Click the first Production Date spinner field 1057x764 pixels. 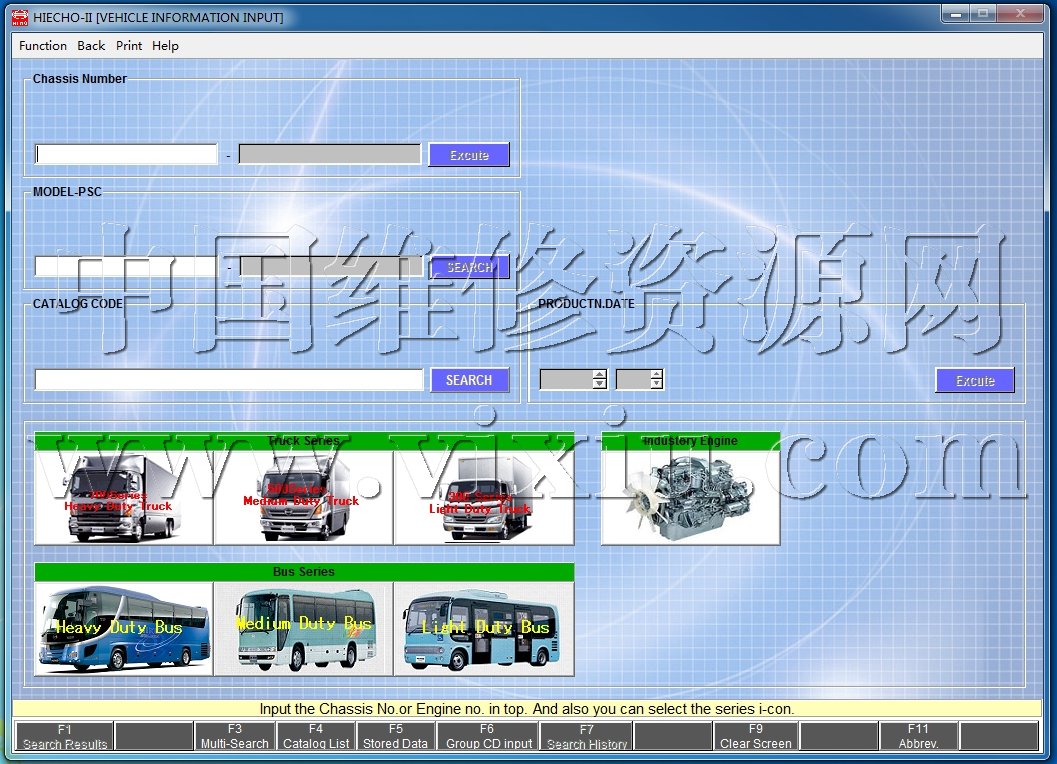pos(566,380)
